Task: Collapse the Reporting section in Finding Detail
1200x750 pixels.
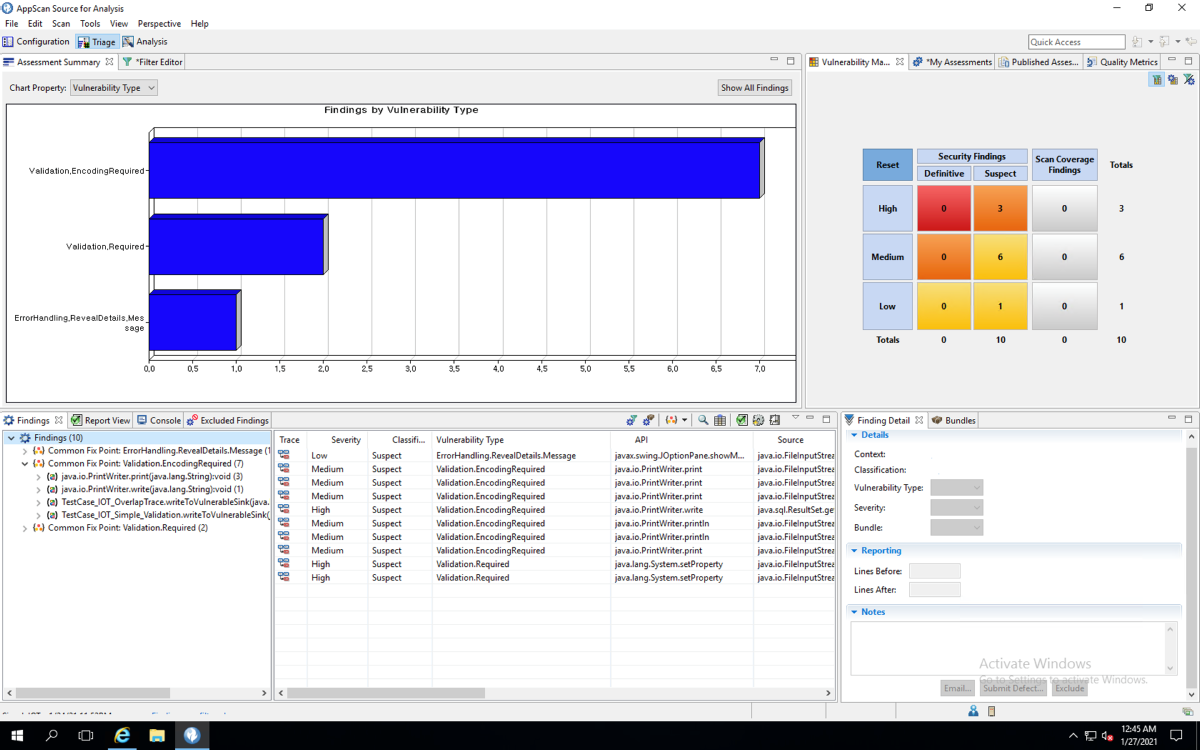Action: (854, 551)
